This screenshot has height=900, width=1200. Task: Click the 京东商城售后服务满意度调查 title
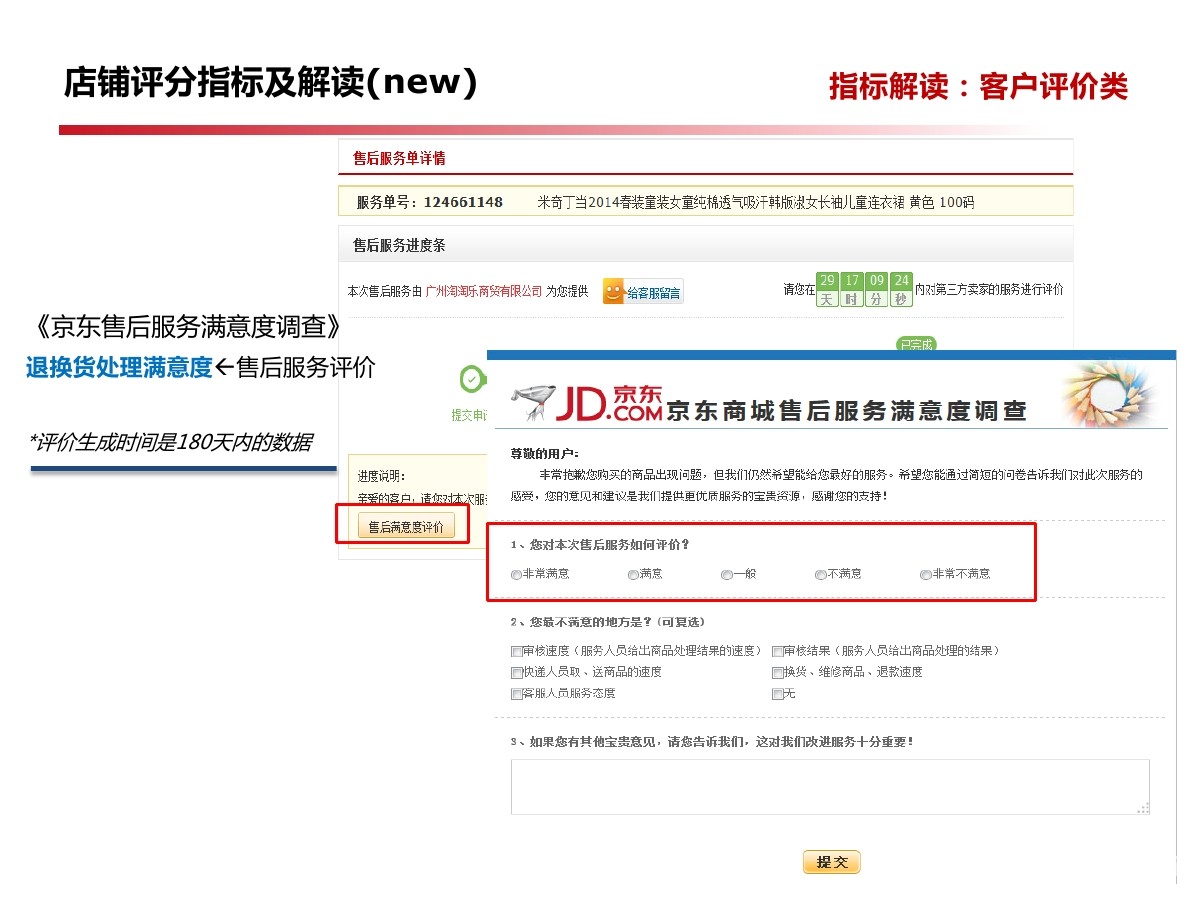click(x=847, y=410)
